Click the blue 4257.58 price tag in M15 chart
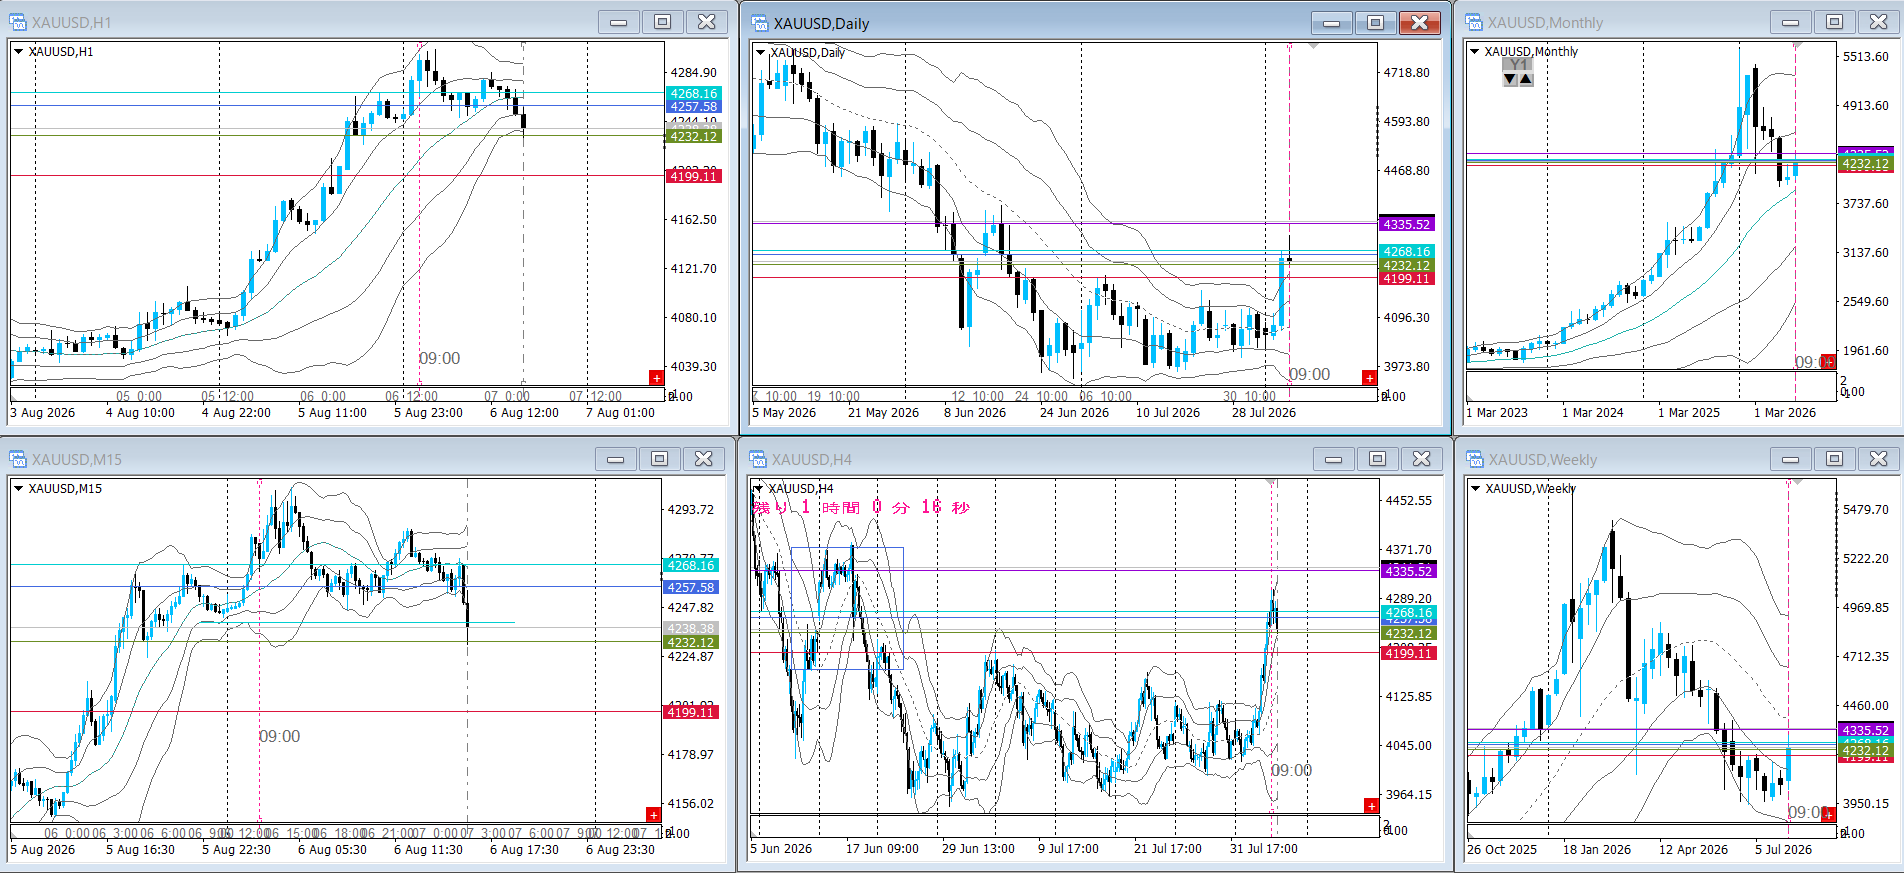Viewport: 1904px width, 873px height. pos(691,587)
